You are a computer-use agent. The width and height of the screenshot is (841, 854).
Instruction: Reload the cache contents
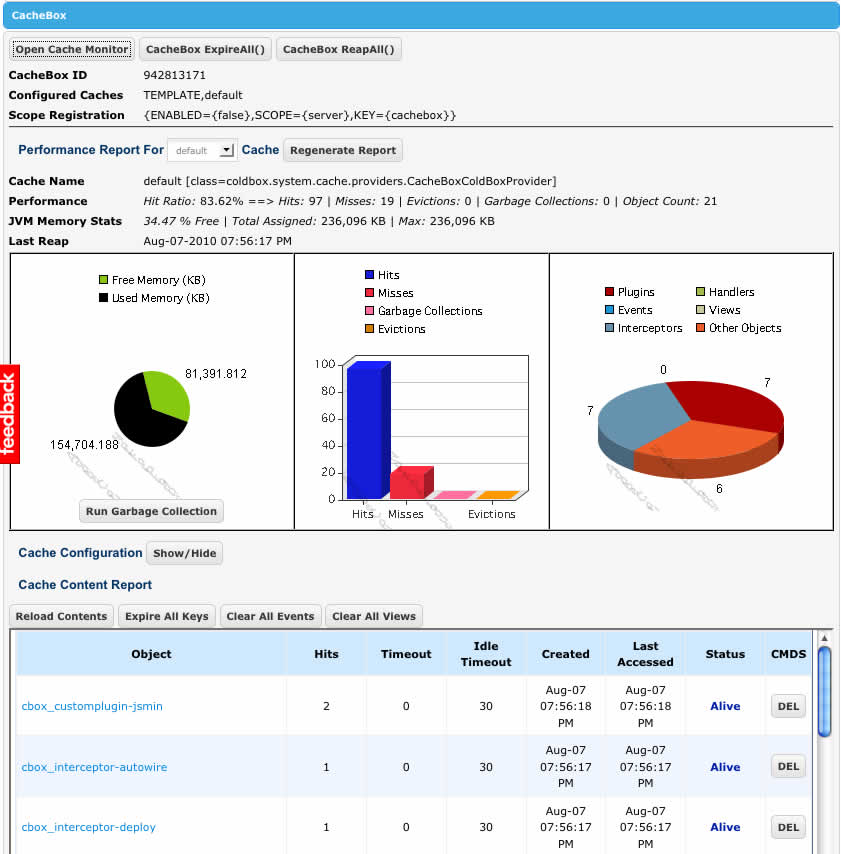61,616
